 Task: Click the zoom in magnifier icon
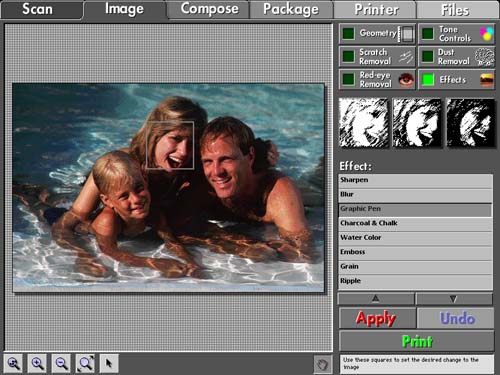point(37,363)
